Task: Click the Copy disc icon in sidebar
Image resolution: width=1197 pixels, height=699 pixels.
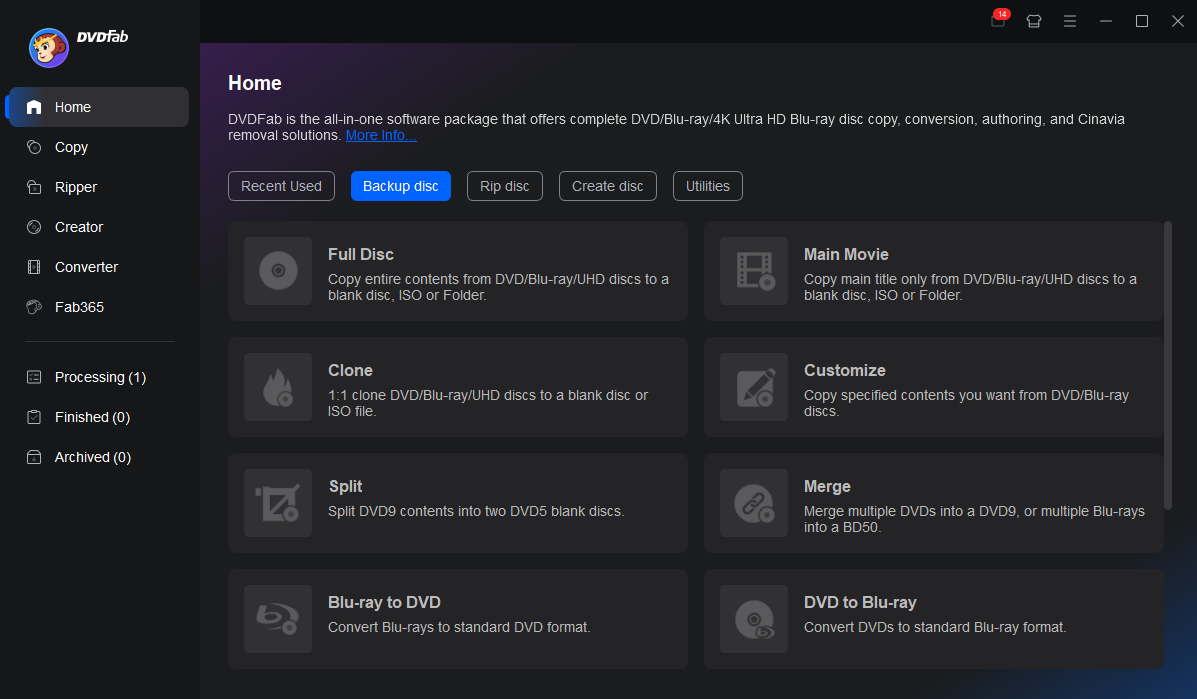Action: 34,147
